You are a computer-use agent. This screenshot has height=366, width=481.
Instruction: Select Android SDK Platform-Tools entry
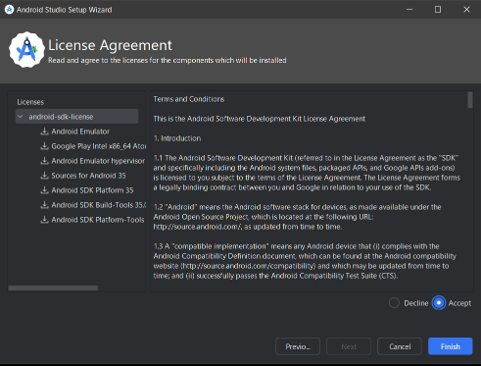(98, 220)
